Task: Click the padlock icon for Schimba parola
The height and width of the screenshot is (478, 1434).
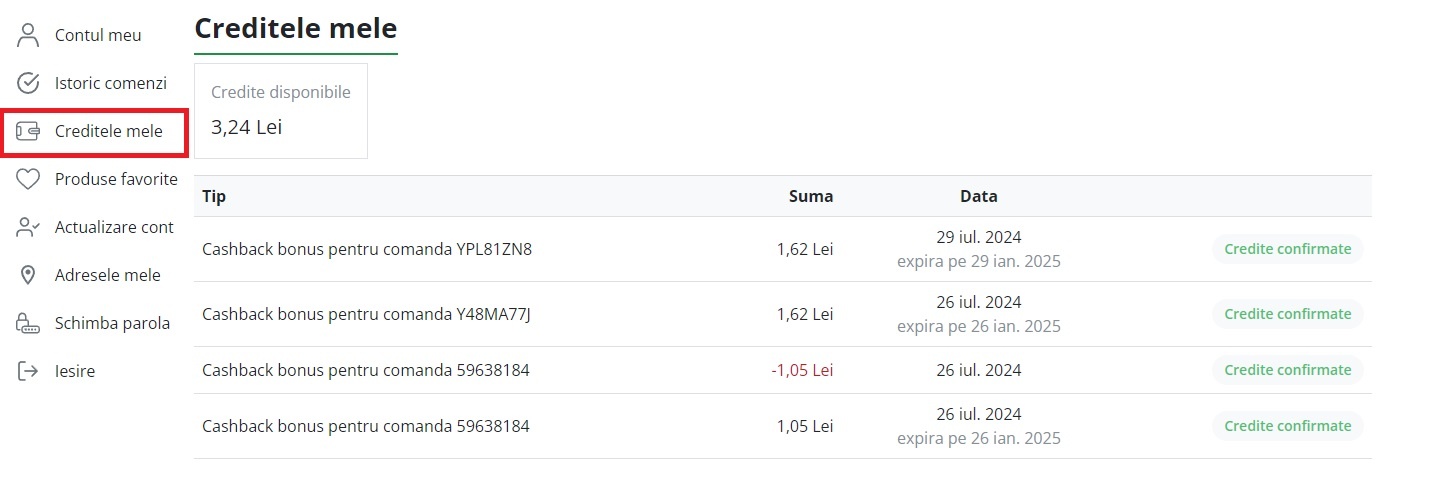Action: pos(28,323)
